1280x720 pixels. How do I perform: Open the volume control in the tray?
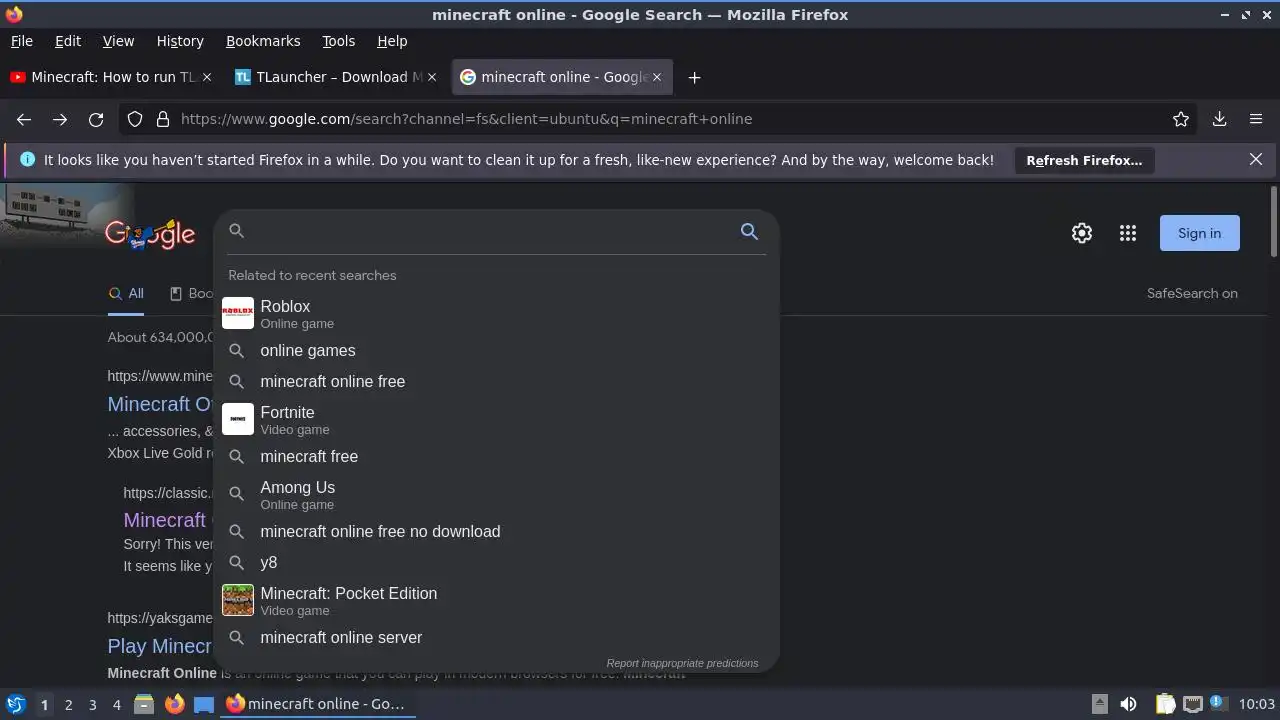(1128, 704)
